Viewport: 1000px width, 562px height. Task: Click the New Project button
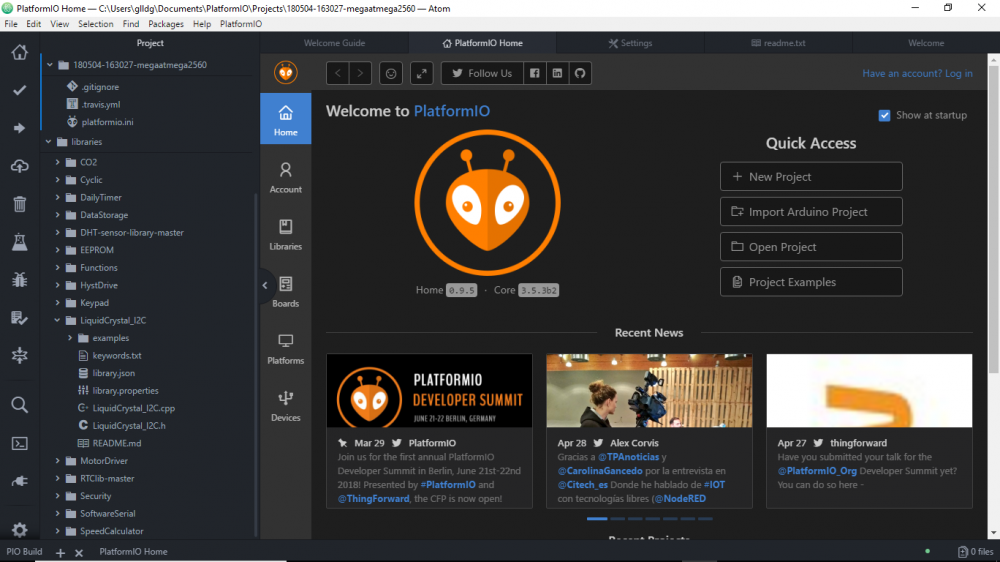[x=811, y=177]
